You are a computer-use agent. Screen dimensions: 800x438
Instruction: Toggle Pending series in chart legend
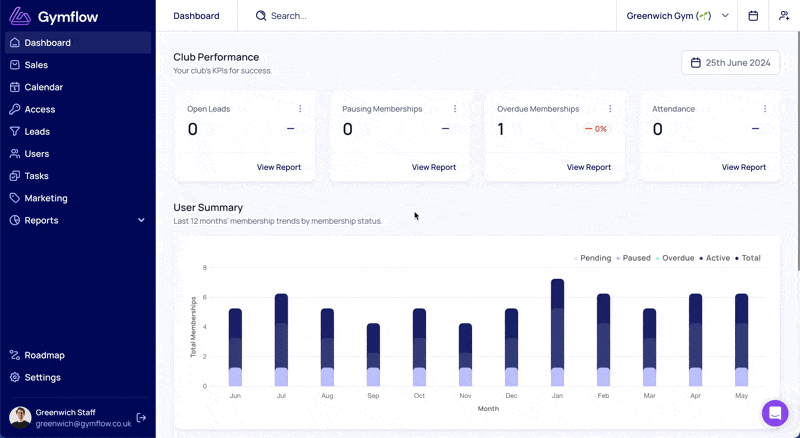point(592,258)
